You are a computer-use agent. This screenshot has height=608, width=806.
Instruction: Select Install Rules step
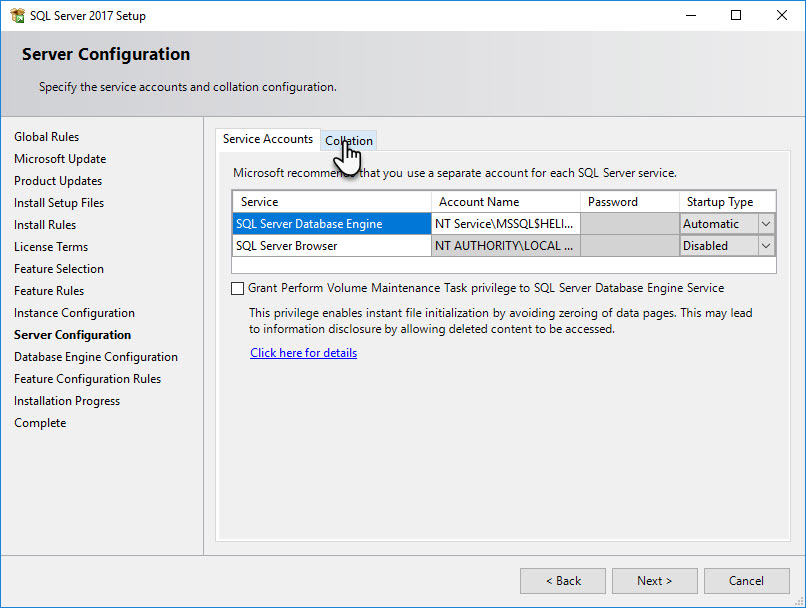pos(45,225)
